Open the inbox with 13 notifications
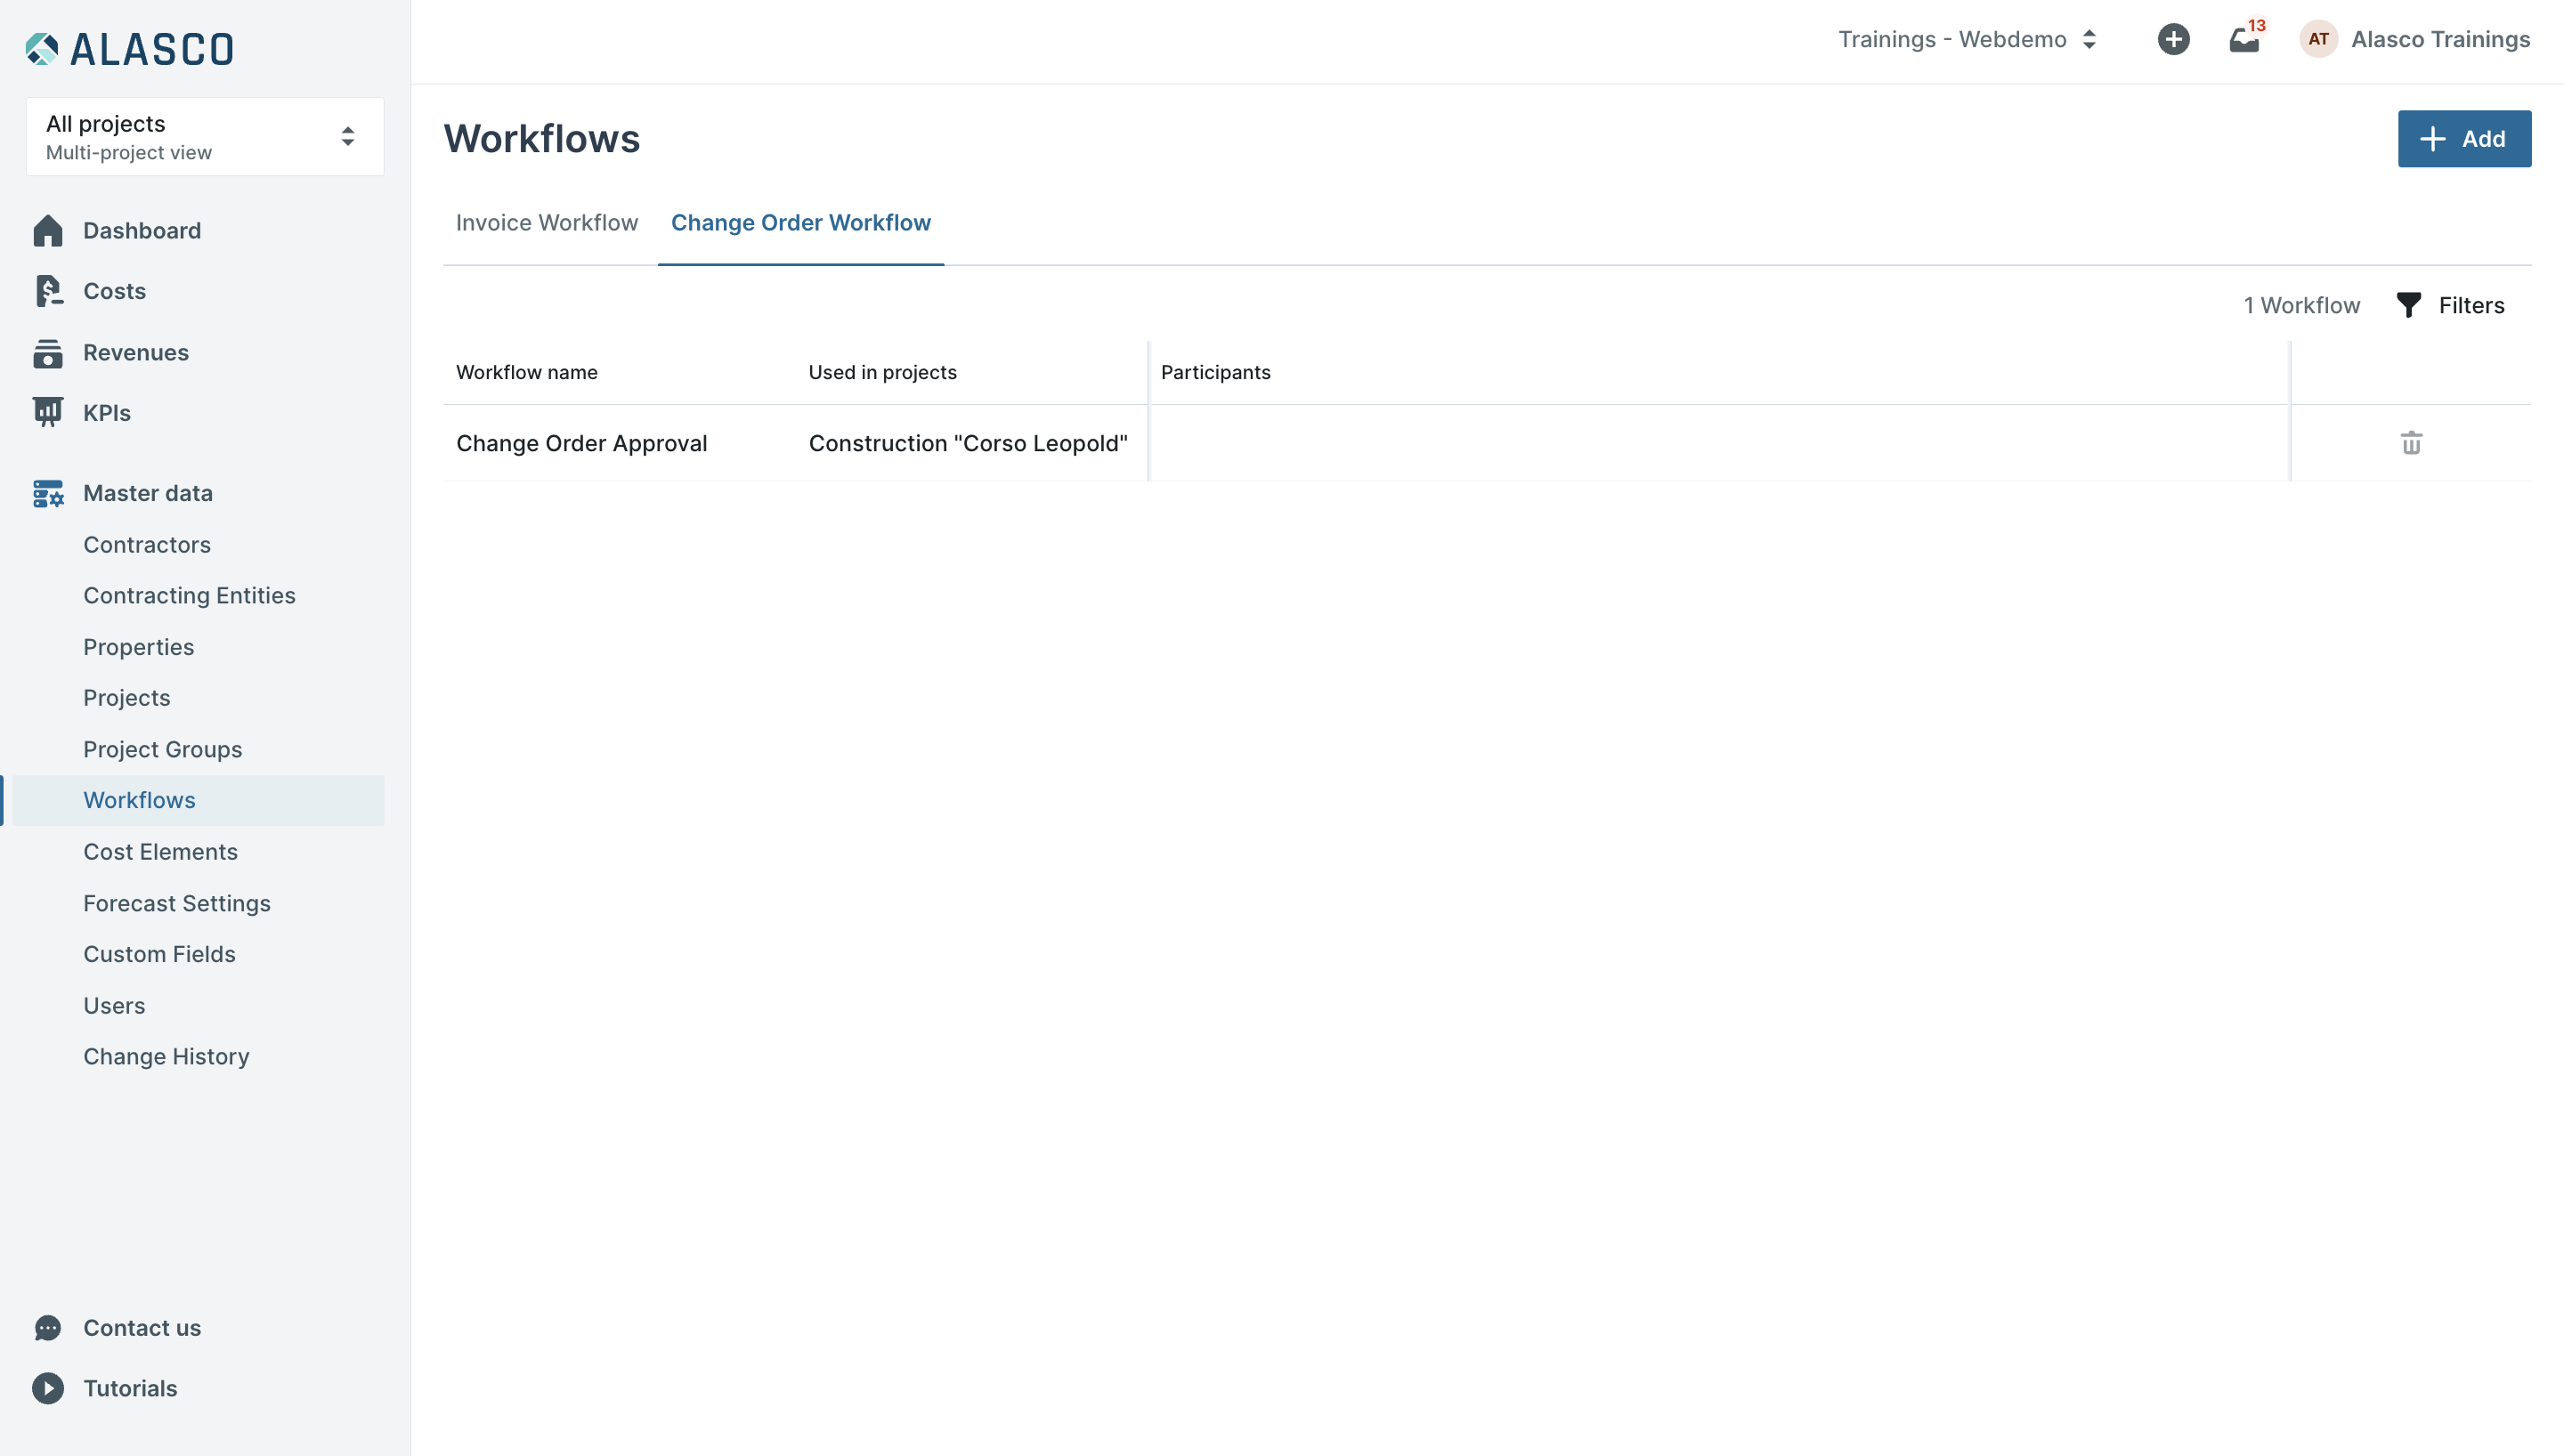Screen dimensions: 2564x1456 (2245, 39)
